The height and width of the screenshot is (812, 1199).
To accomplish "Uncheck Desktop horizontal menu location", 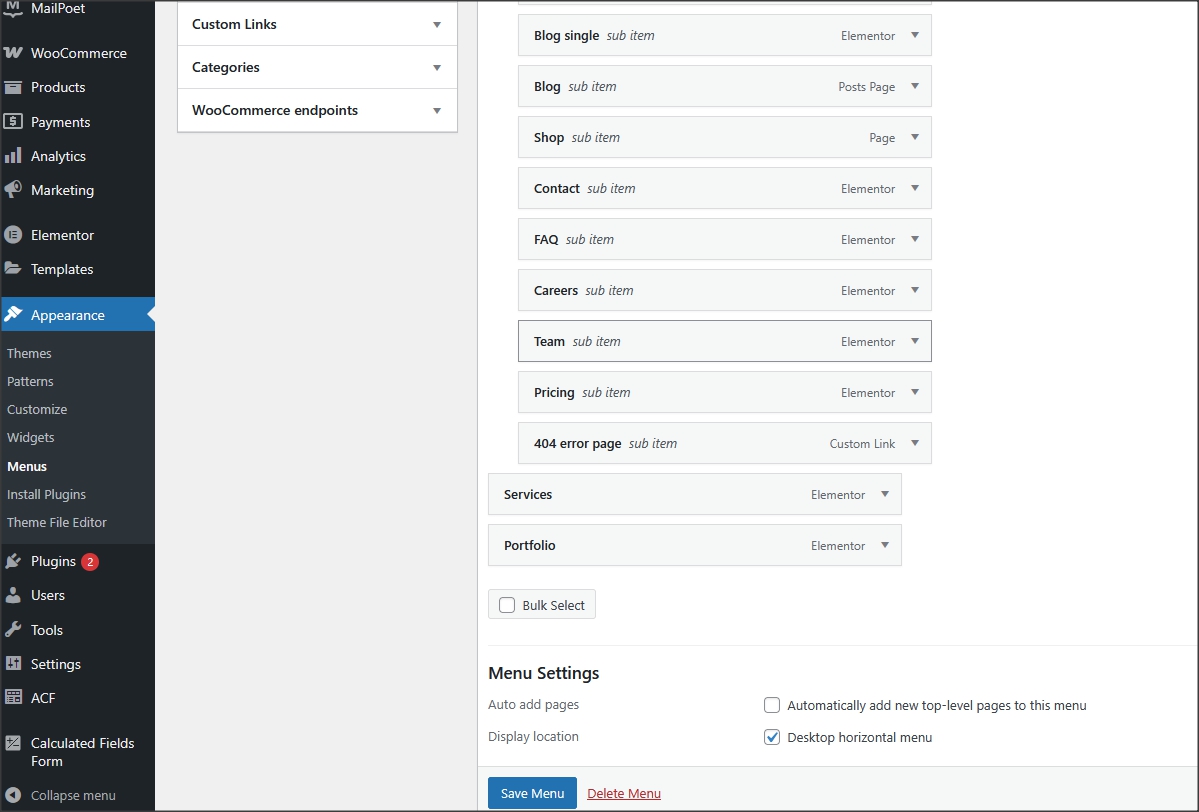I will pos(772,737).
